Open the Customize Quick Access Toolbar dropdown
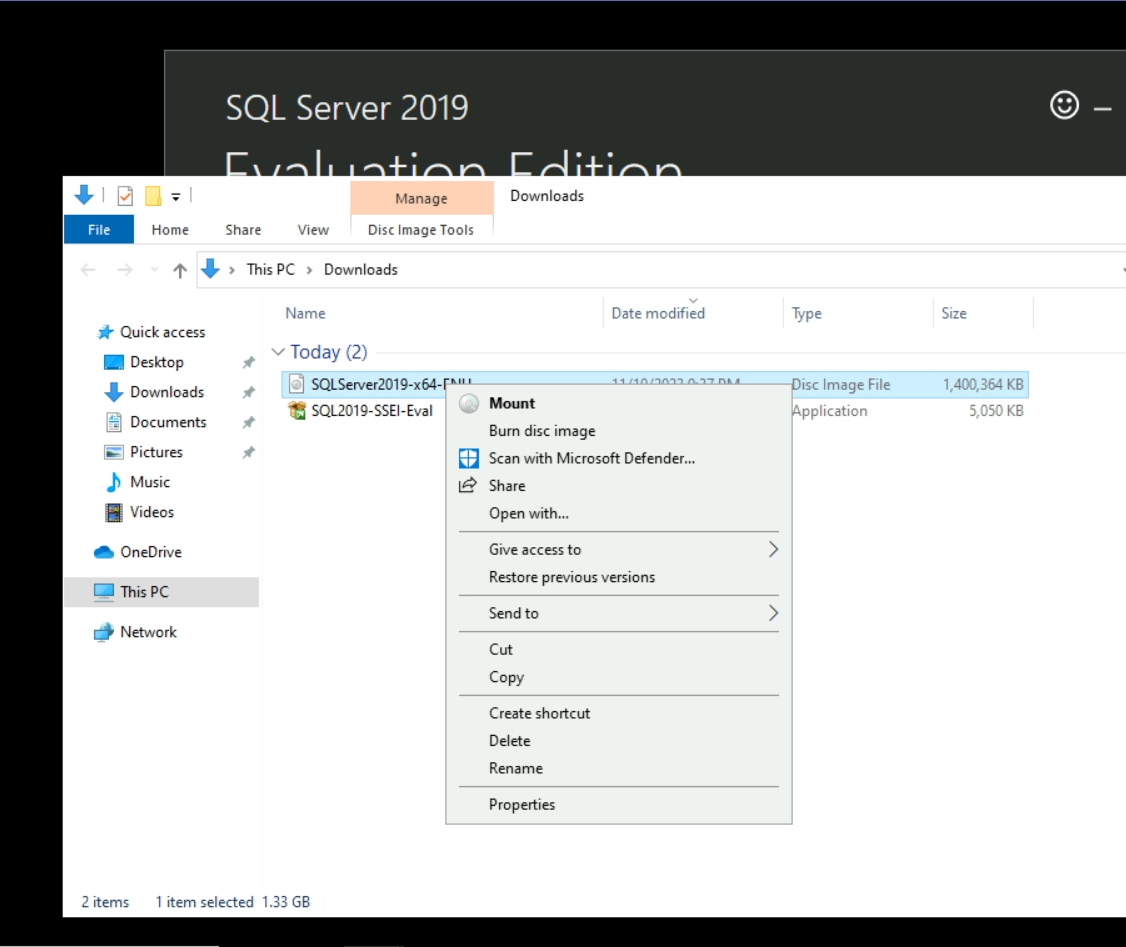 (176, 195)
